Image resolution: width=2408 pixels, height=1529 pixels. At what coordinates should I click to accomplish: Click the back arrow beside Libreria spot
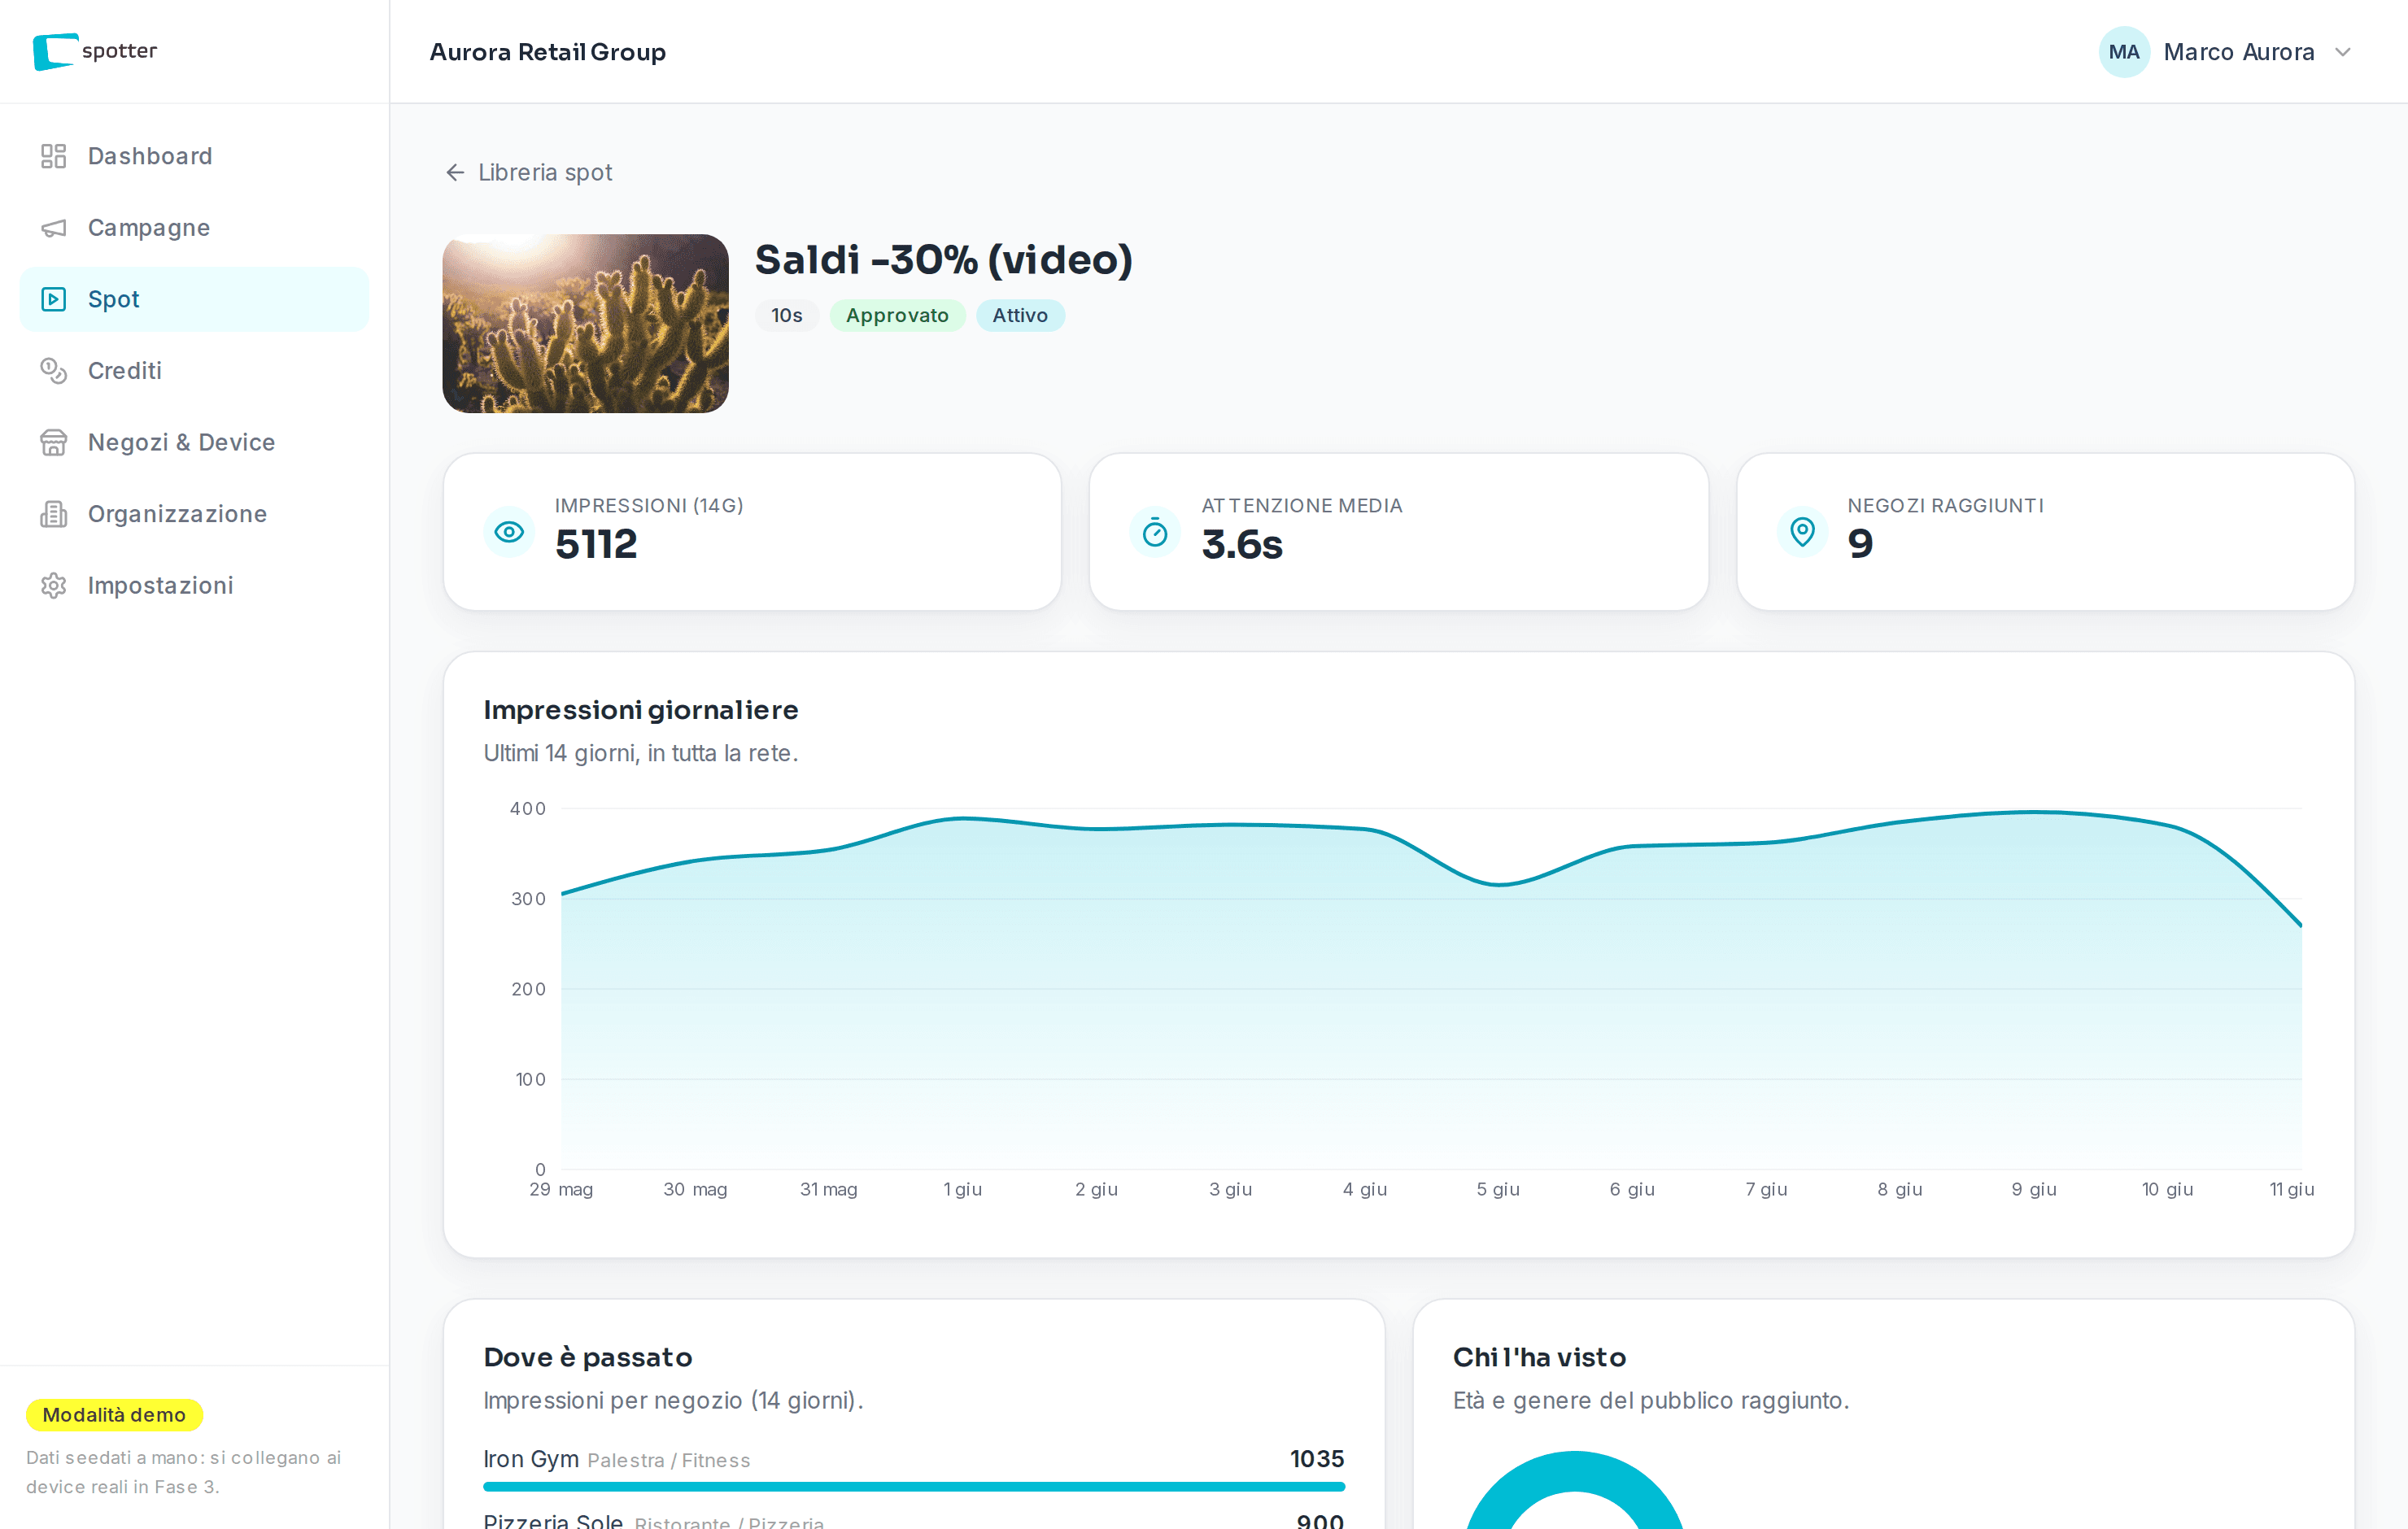455,173
